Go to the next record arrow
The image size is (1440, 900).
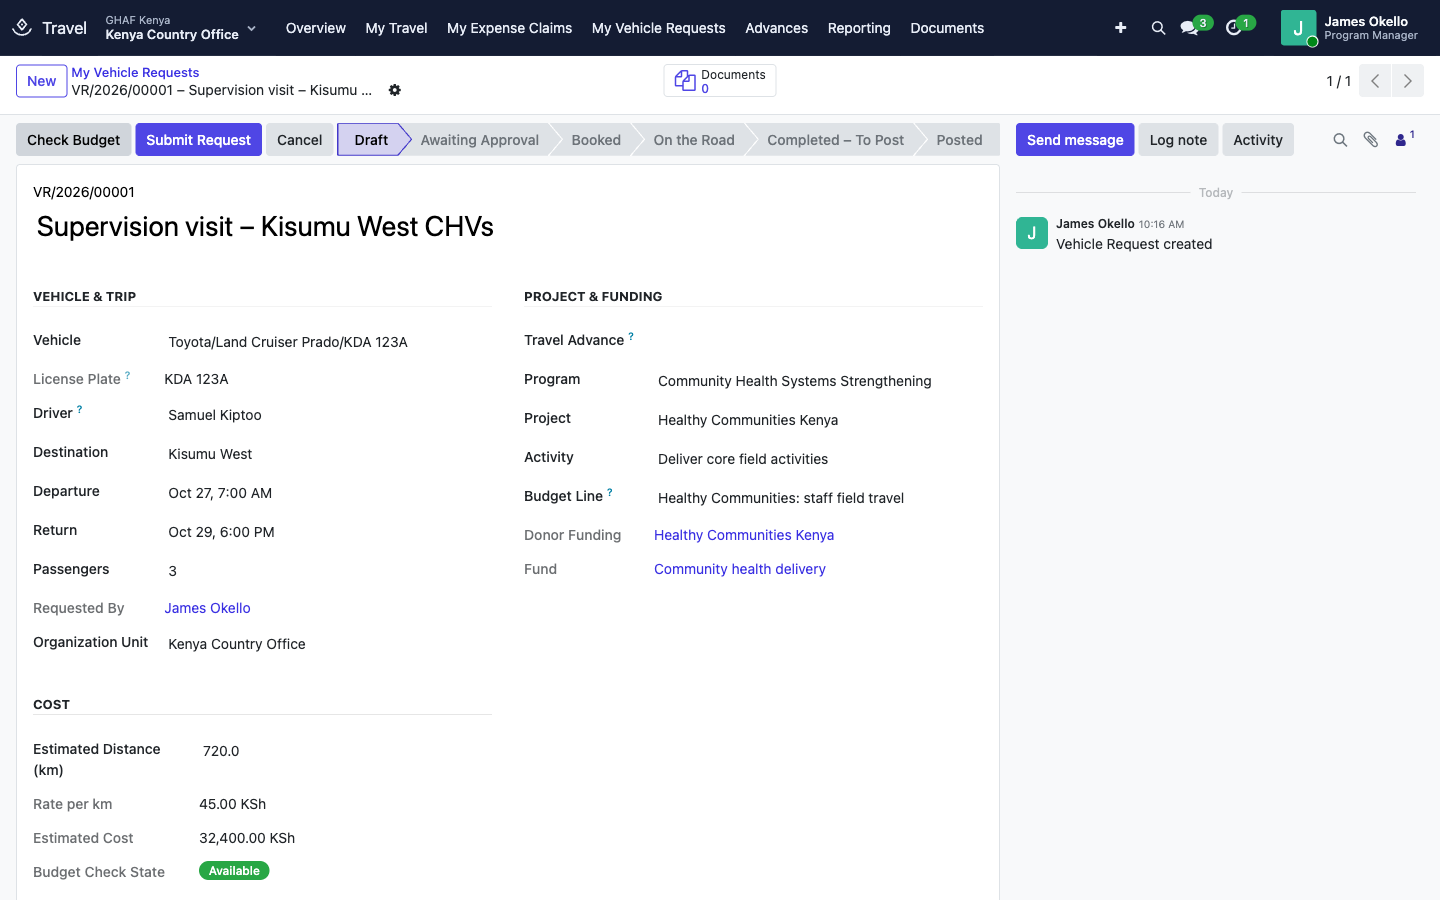1408,81
